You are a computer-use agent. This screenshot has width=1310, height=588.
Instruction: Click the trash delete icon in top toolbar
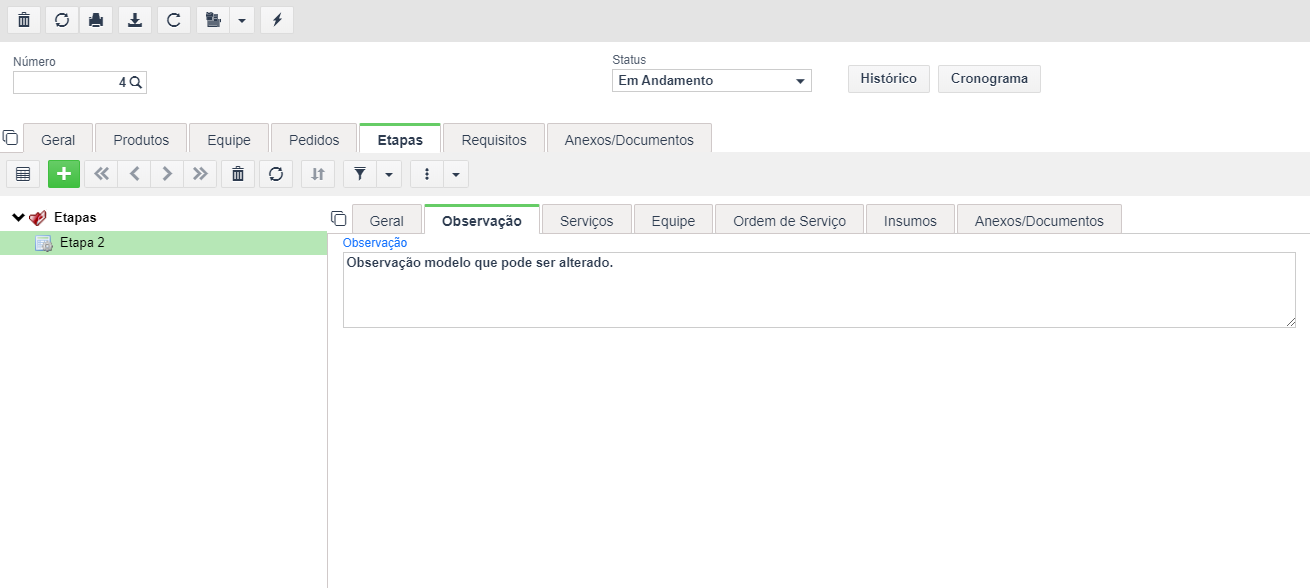point(24,20)
